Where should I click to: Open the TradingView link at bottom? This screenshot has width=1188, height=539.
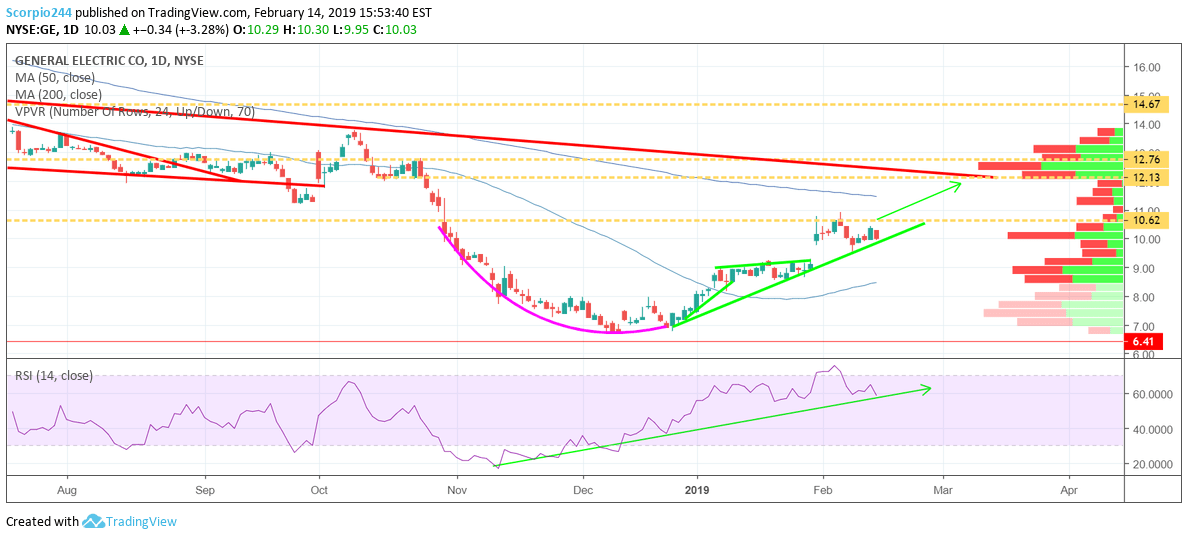(x=141, y=522)
